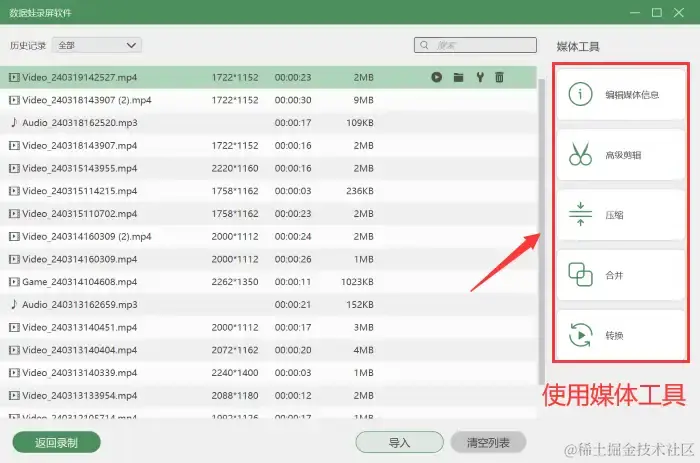Click the 导入 button

[400, 442]
